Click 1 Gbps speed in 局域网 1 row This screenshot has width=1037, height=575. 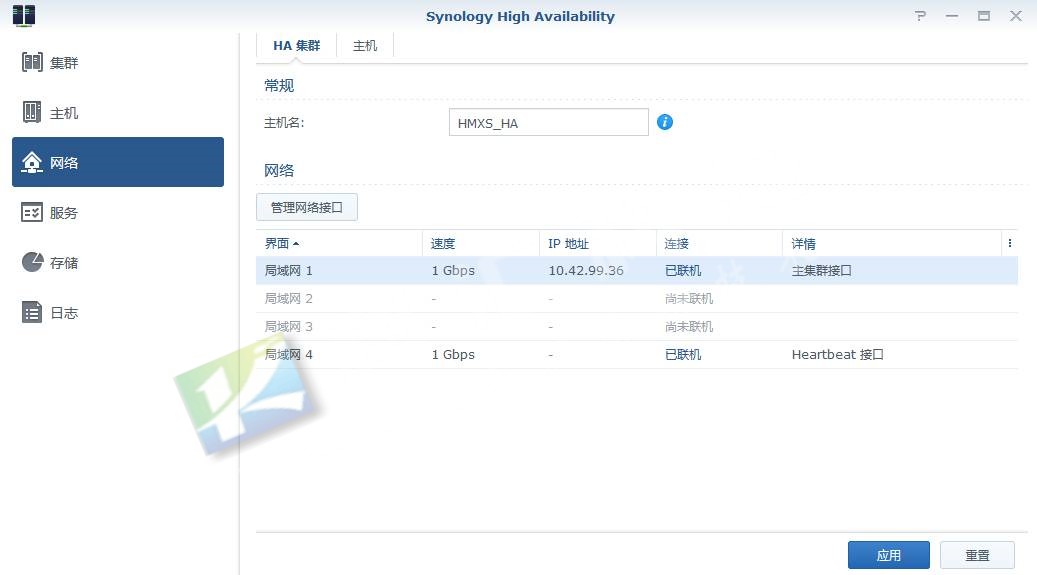453,271
